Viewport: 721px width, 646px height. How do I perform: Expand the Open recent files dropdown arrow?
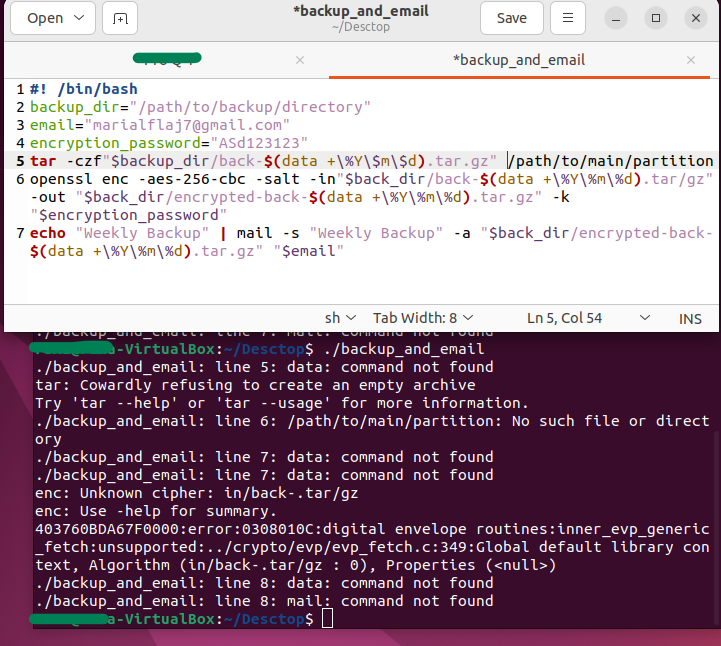(x=79, y=18)
